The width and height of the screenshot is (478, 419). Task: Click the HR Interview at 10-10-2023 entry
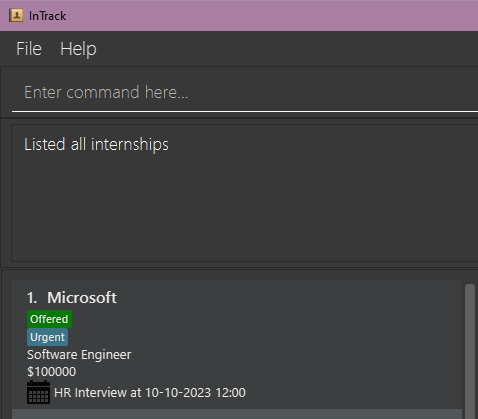[150, 393]
